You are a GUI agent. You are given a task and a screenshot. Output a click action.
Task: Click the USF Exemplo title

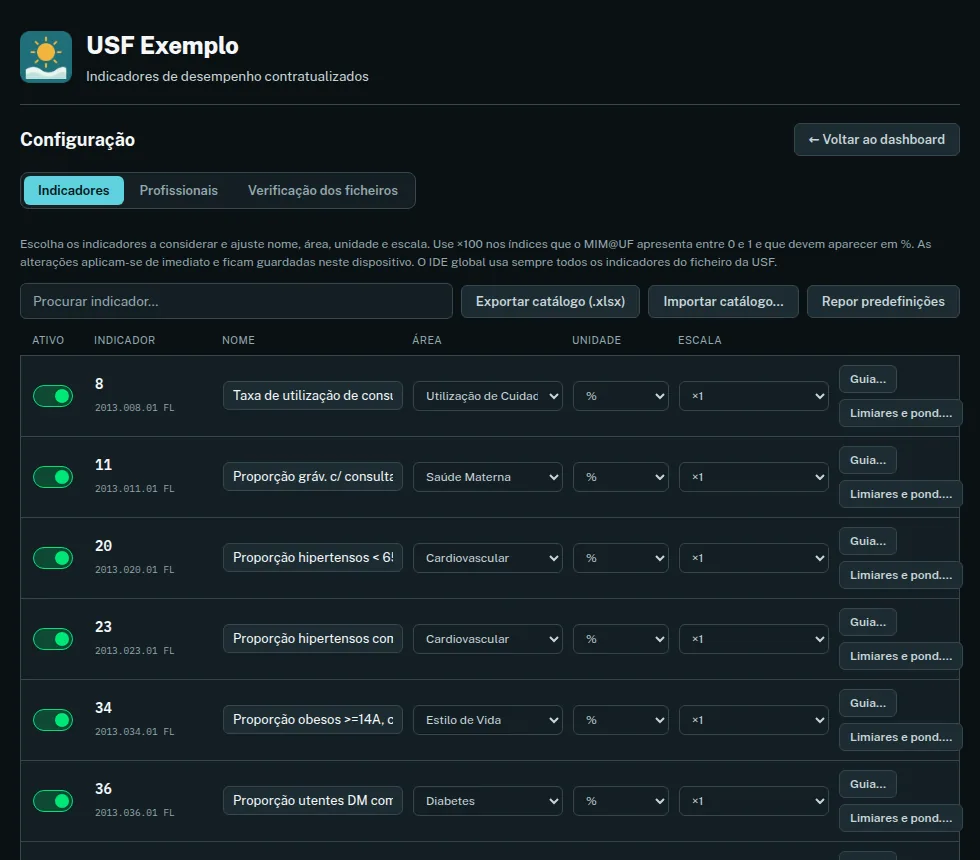pos(162,46)
